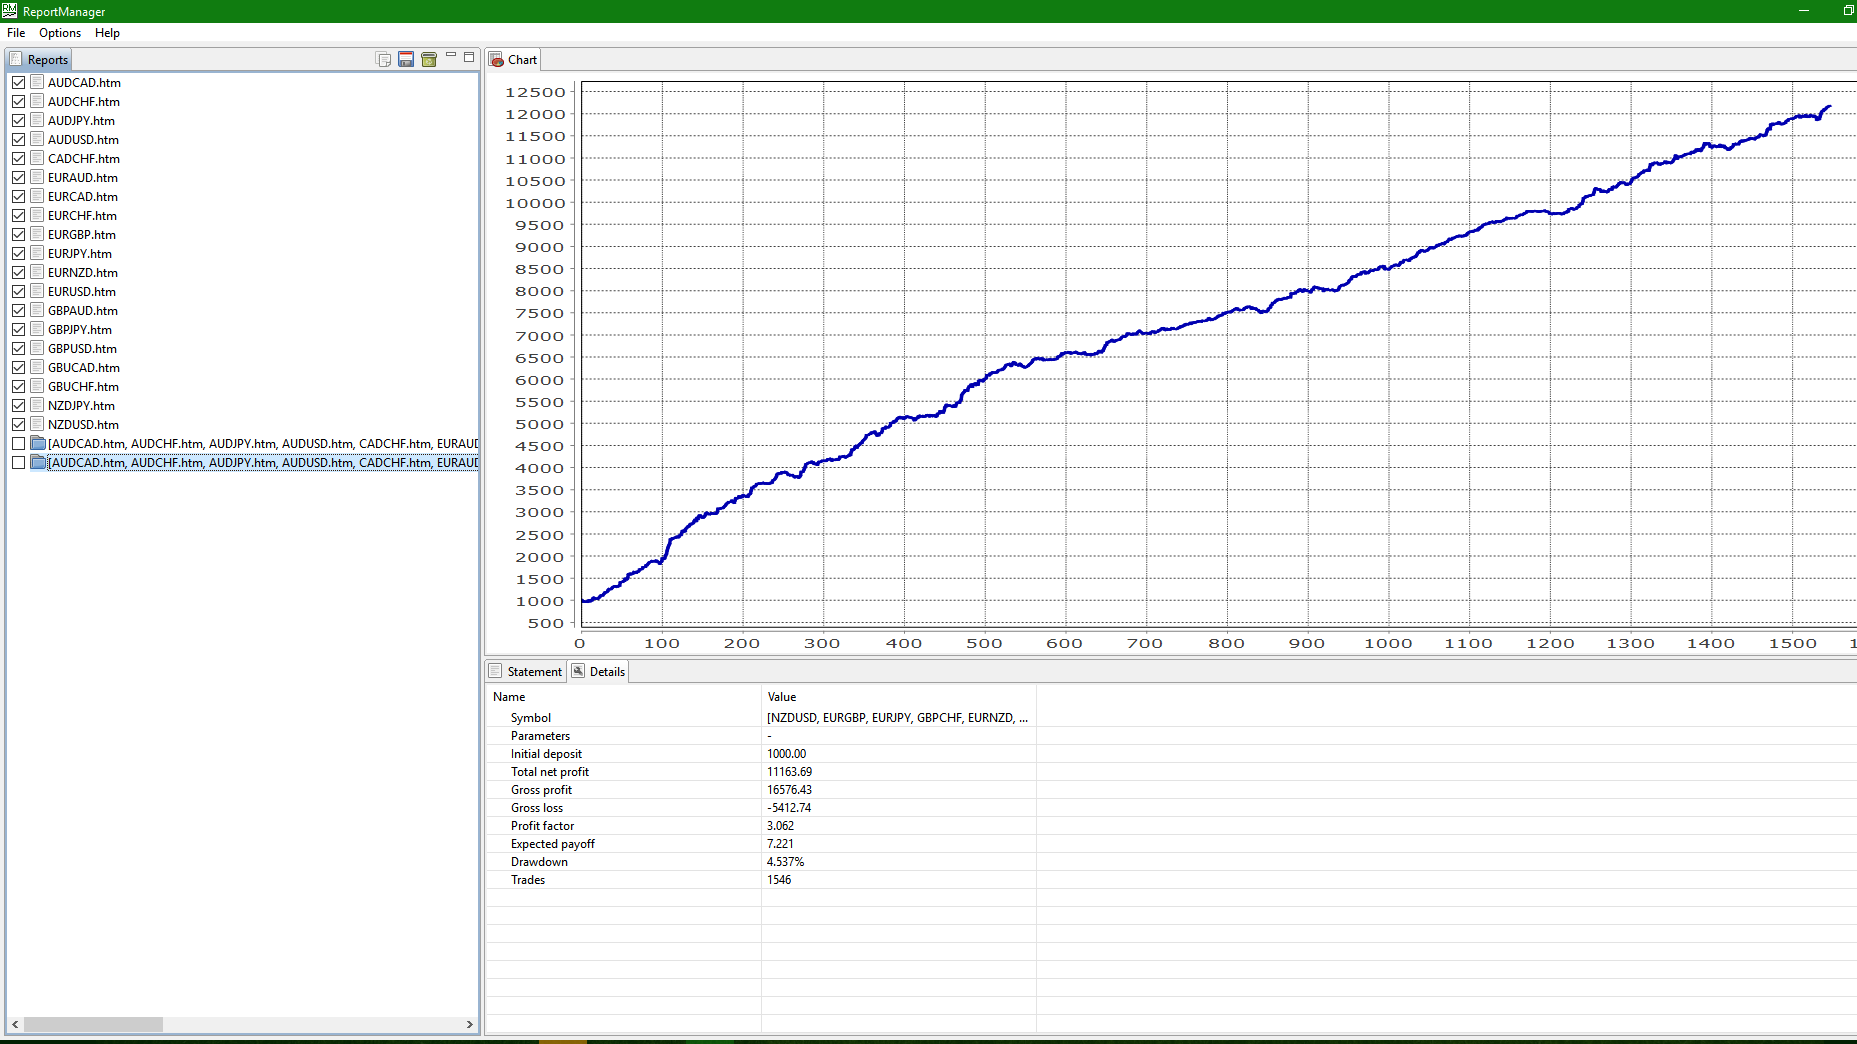Click the folder icon of the first combined report
This screenshot has width=1857, height=1044.
tap(38, 443)
